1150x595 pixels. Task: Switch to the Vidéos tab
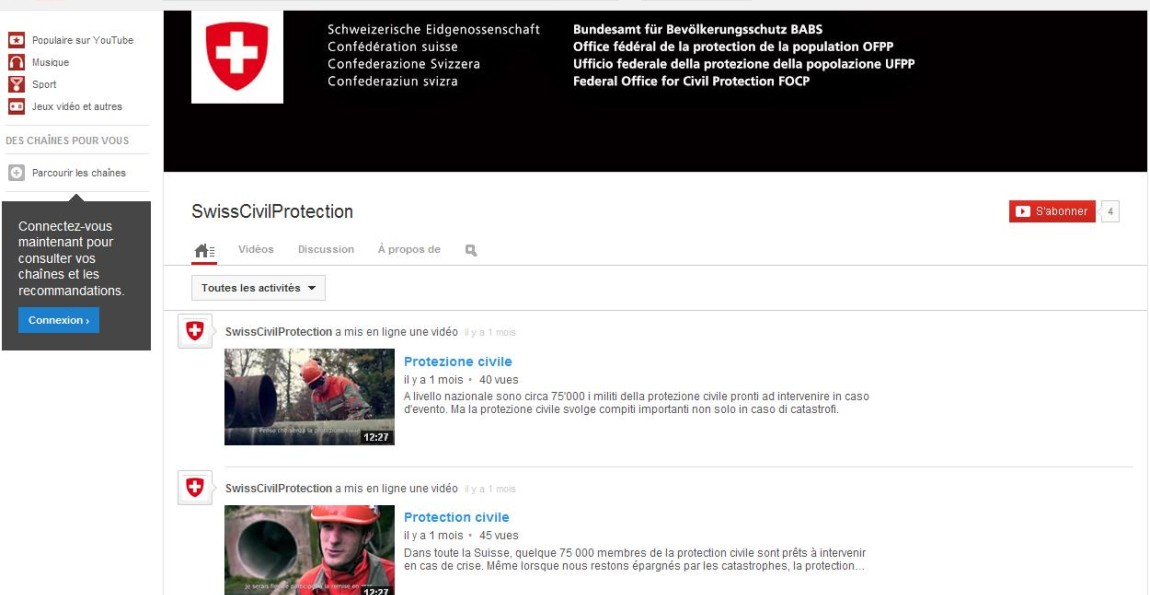(x=256, y=249)
